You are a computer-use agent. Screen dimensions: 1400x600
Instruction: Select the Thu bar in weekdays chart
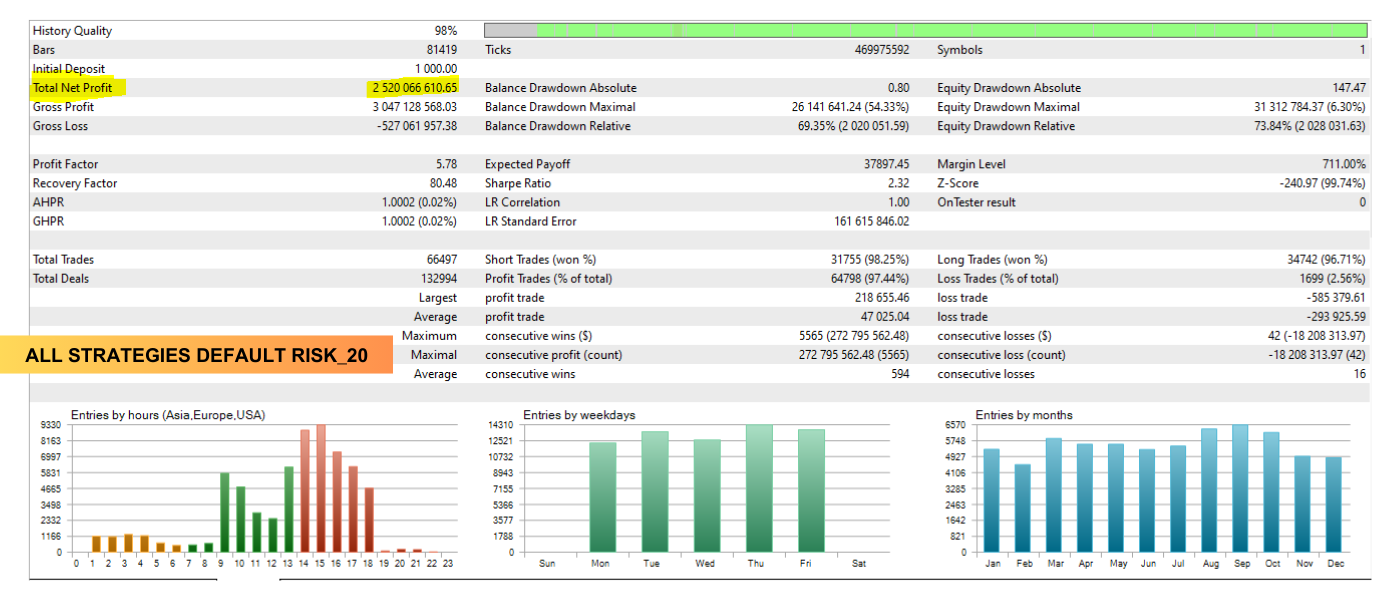759,490
